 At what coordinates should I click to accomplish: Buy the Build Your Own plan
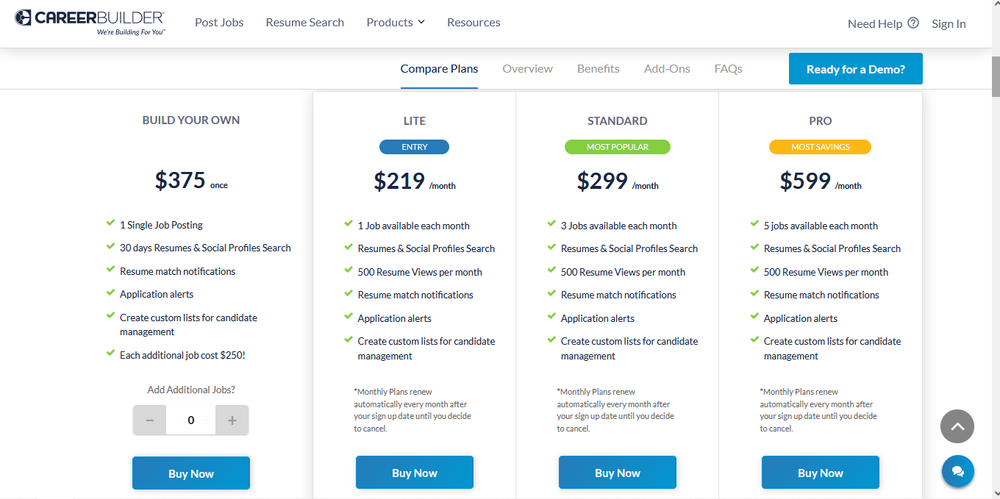191,473
